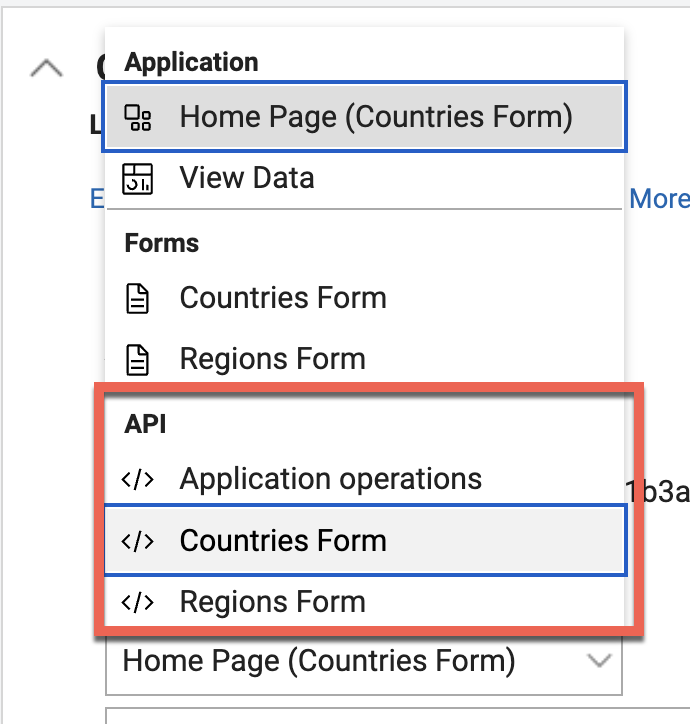This screenshot has width=690, height=724.
Task: Click the Home Page dashboard icon
Action: [x=137, y=118]
